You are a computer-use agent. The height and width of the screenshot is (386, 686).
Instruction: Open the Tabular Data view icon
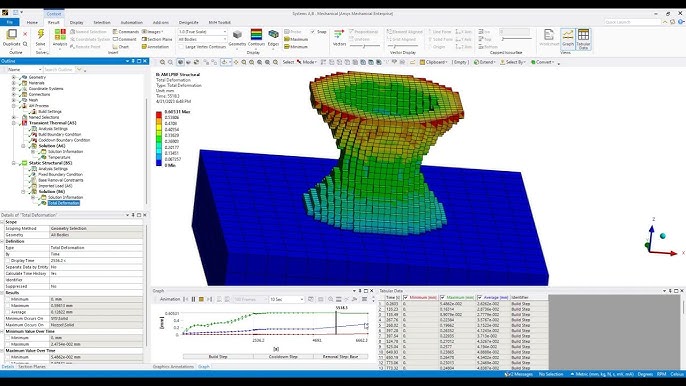point(583,35)
